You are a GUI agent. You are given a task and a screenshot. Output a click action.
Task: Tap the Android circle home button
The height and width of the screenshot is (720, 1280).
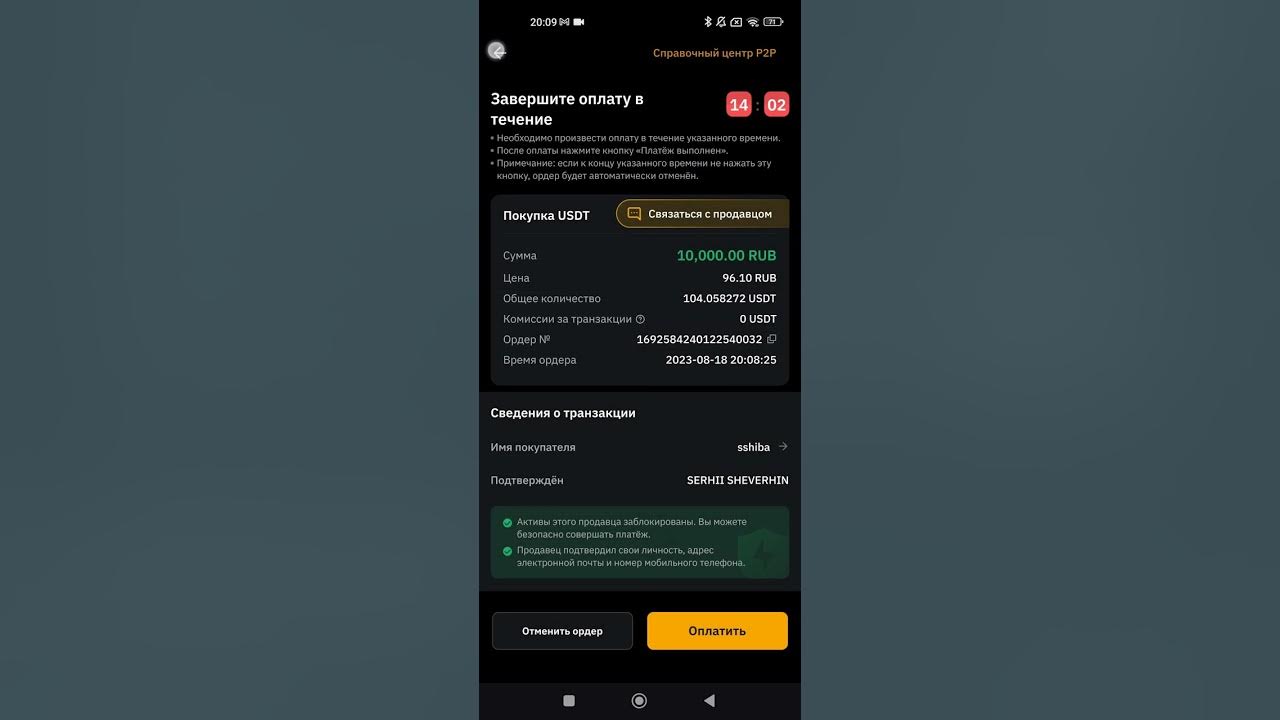coord(639,701)
